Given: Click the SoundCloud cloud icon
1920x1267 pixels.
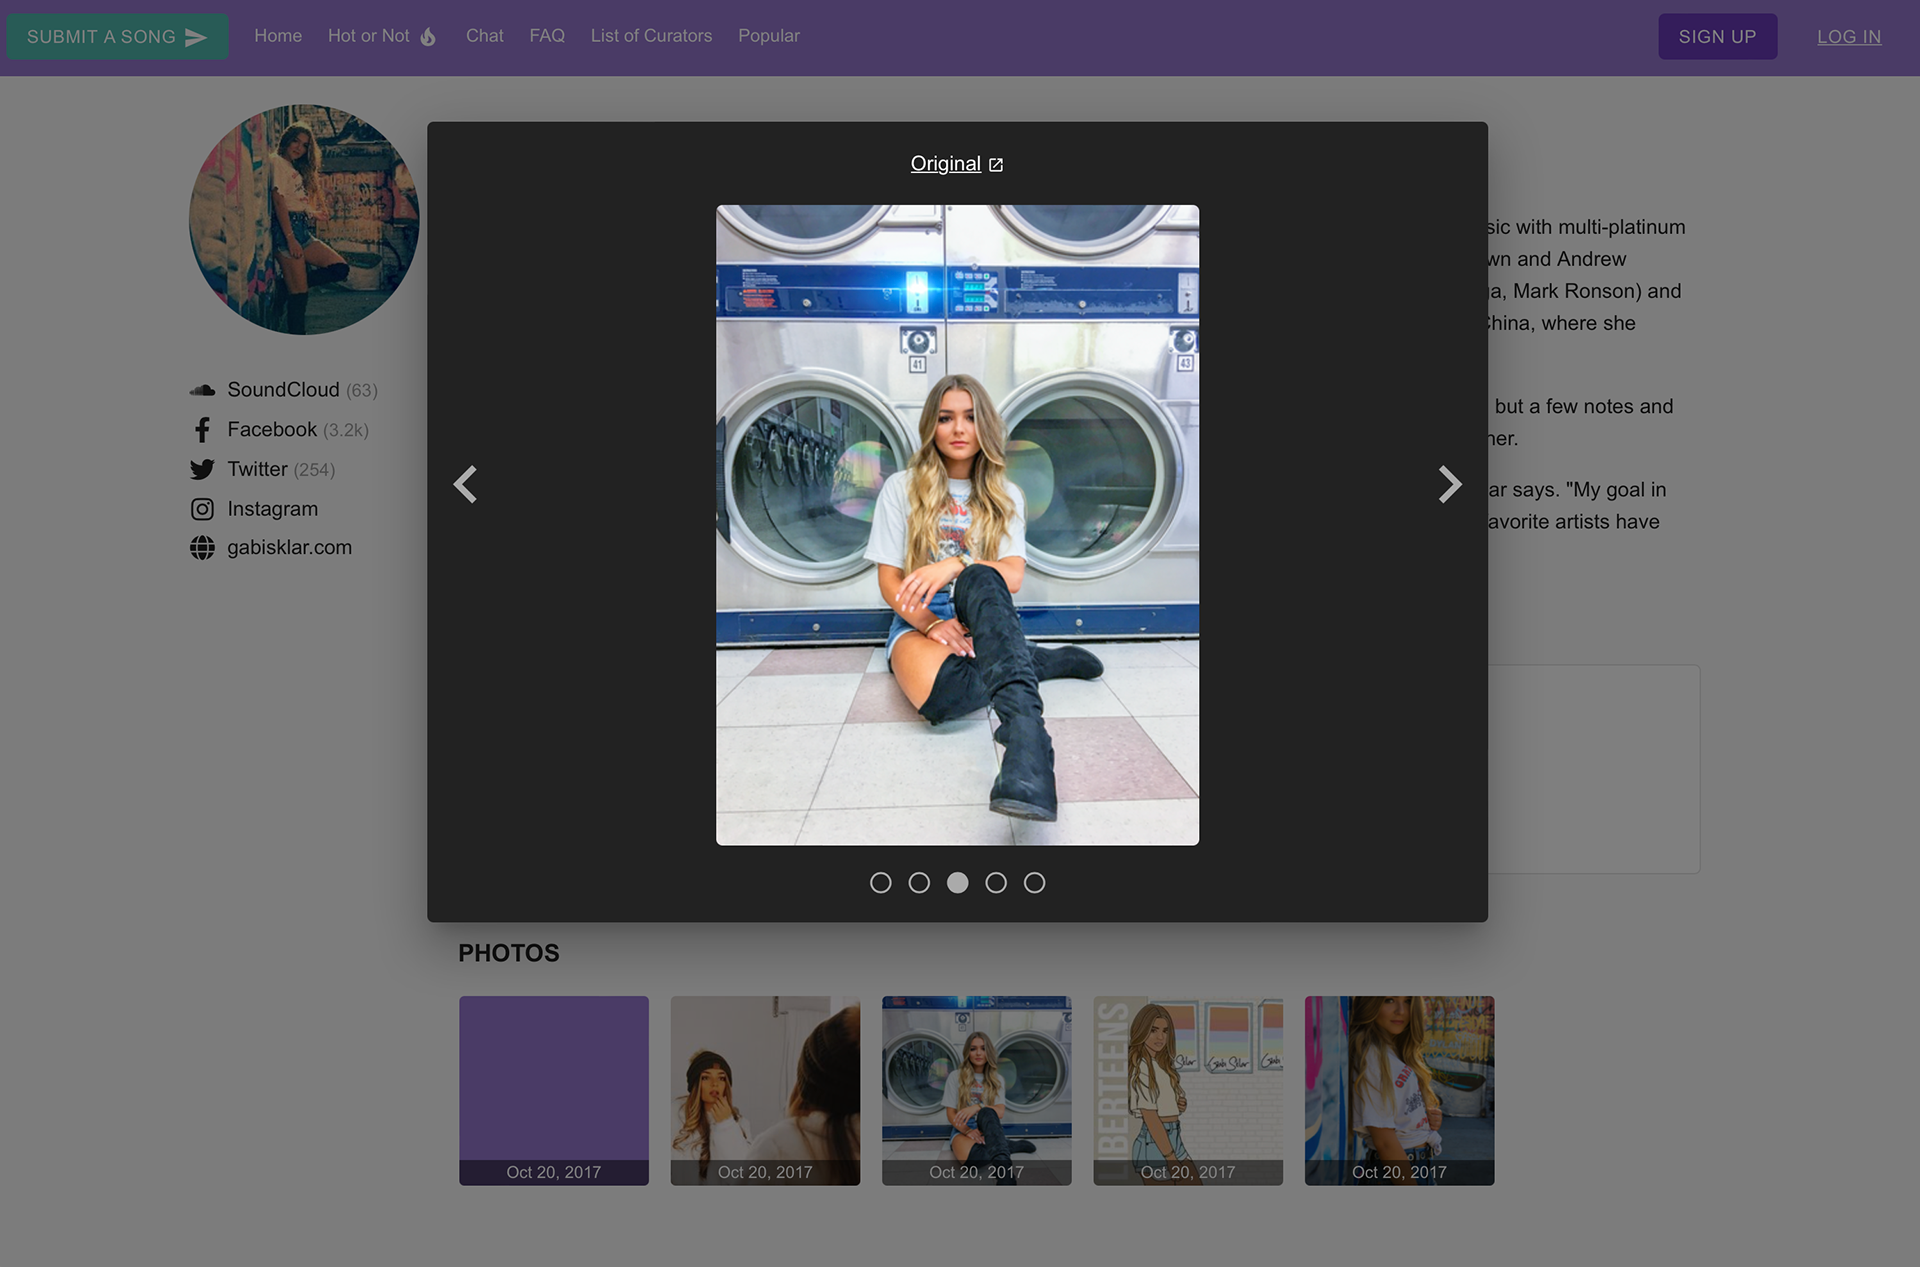Looking at the screenshot, I should click(x=202, y=390).
